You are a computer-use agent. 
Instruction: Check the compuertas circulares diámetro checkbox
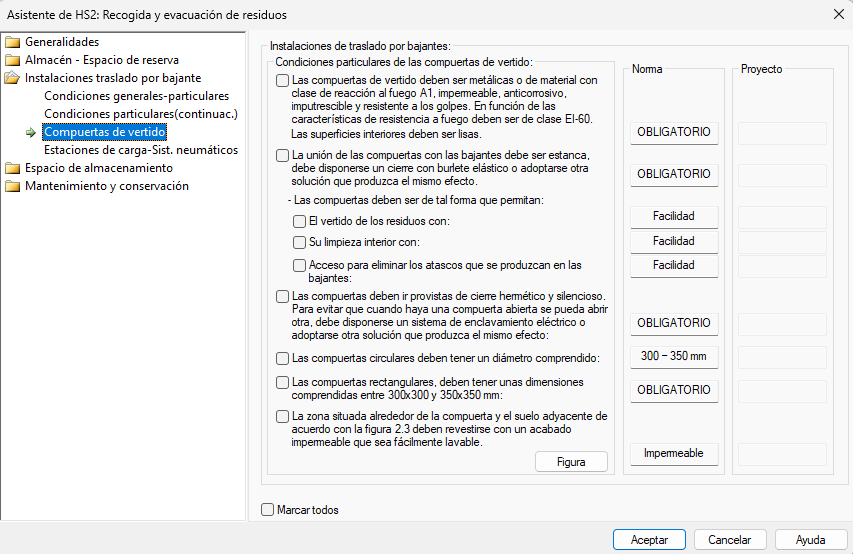(x=282, y=358)
